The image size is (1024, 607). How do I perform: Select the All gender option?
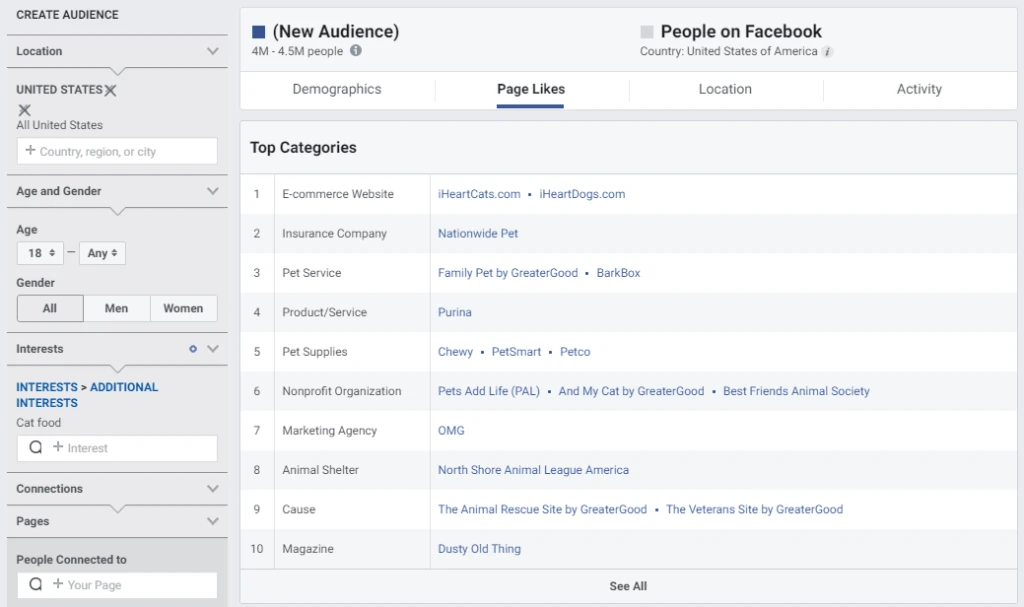50,309
